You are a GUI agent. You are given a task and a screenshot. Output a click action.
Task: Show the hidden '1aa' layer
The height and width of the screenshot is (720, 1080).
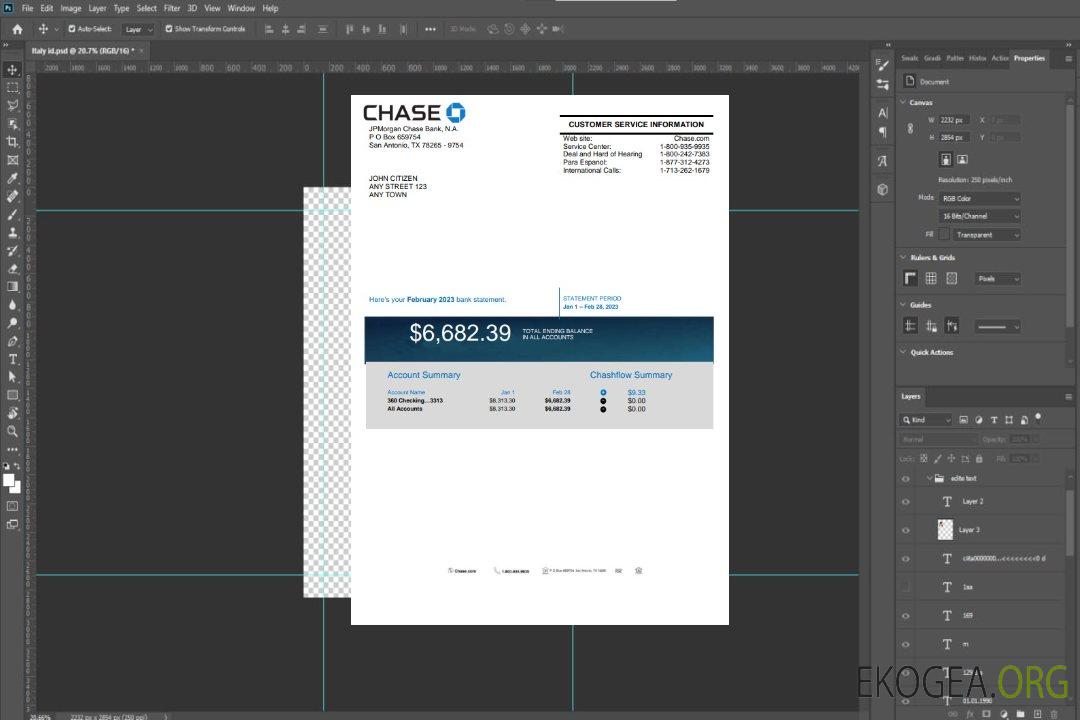pos(906,587)
